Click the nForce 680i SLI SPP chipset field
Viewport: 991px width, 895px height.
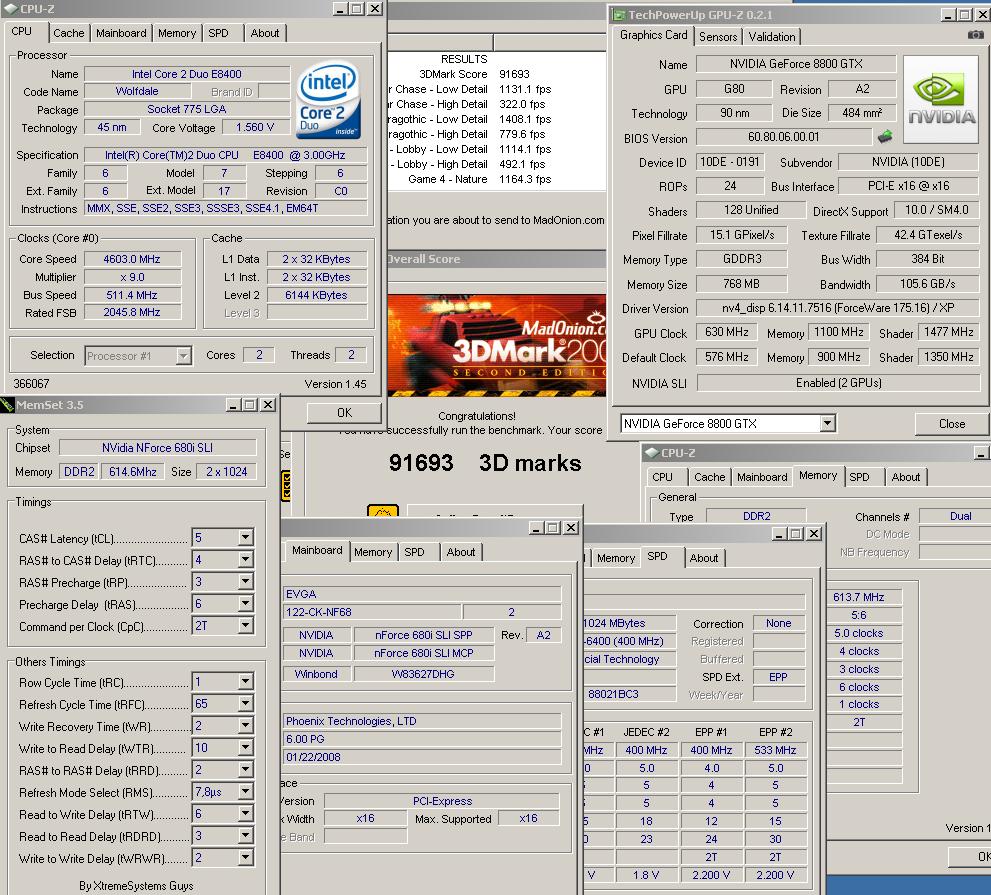click(423, 635)
